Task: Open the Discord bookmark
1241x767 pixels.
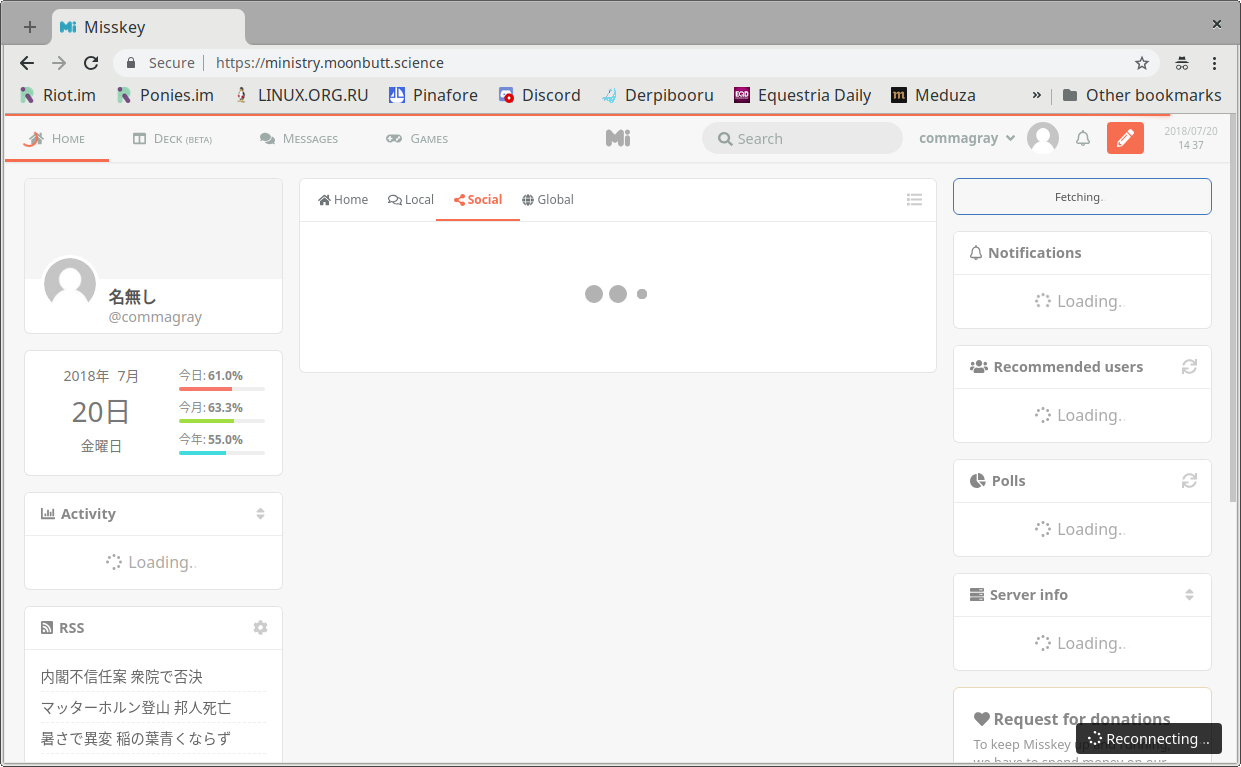Action: coord(540,95)
